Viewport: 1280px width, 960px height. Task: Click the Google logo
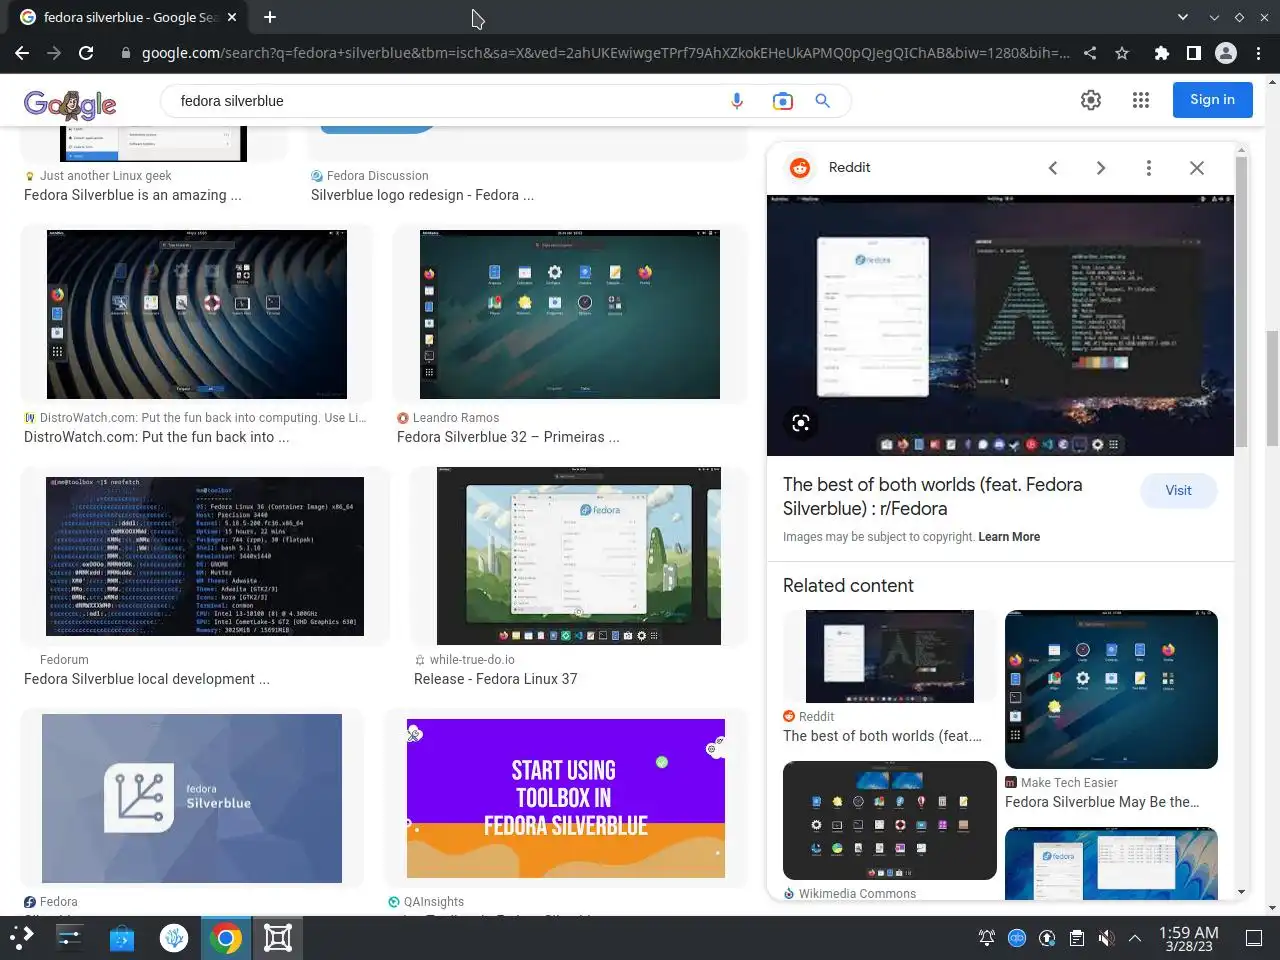(x=70, y=103)
